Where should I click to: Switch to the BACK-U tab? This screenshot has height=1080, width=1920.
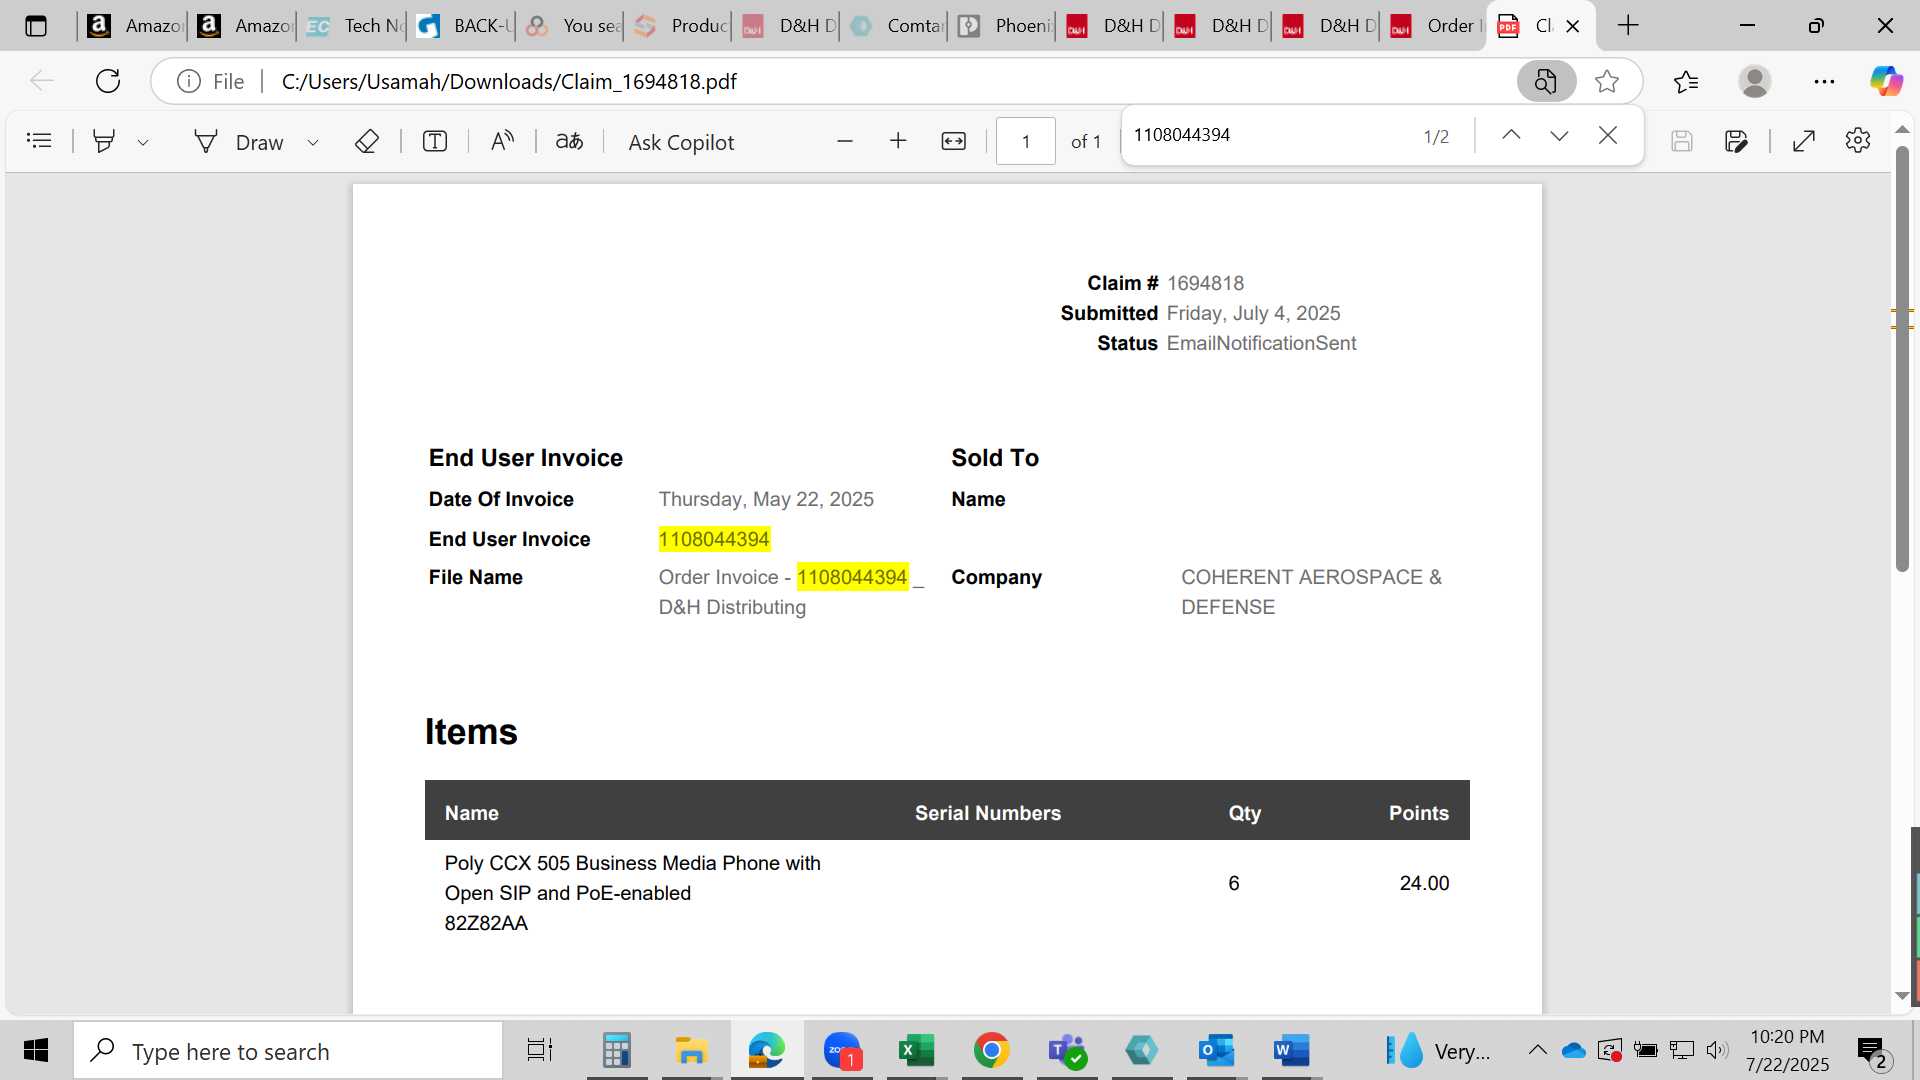[x=464, y=26]
